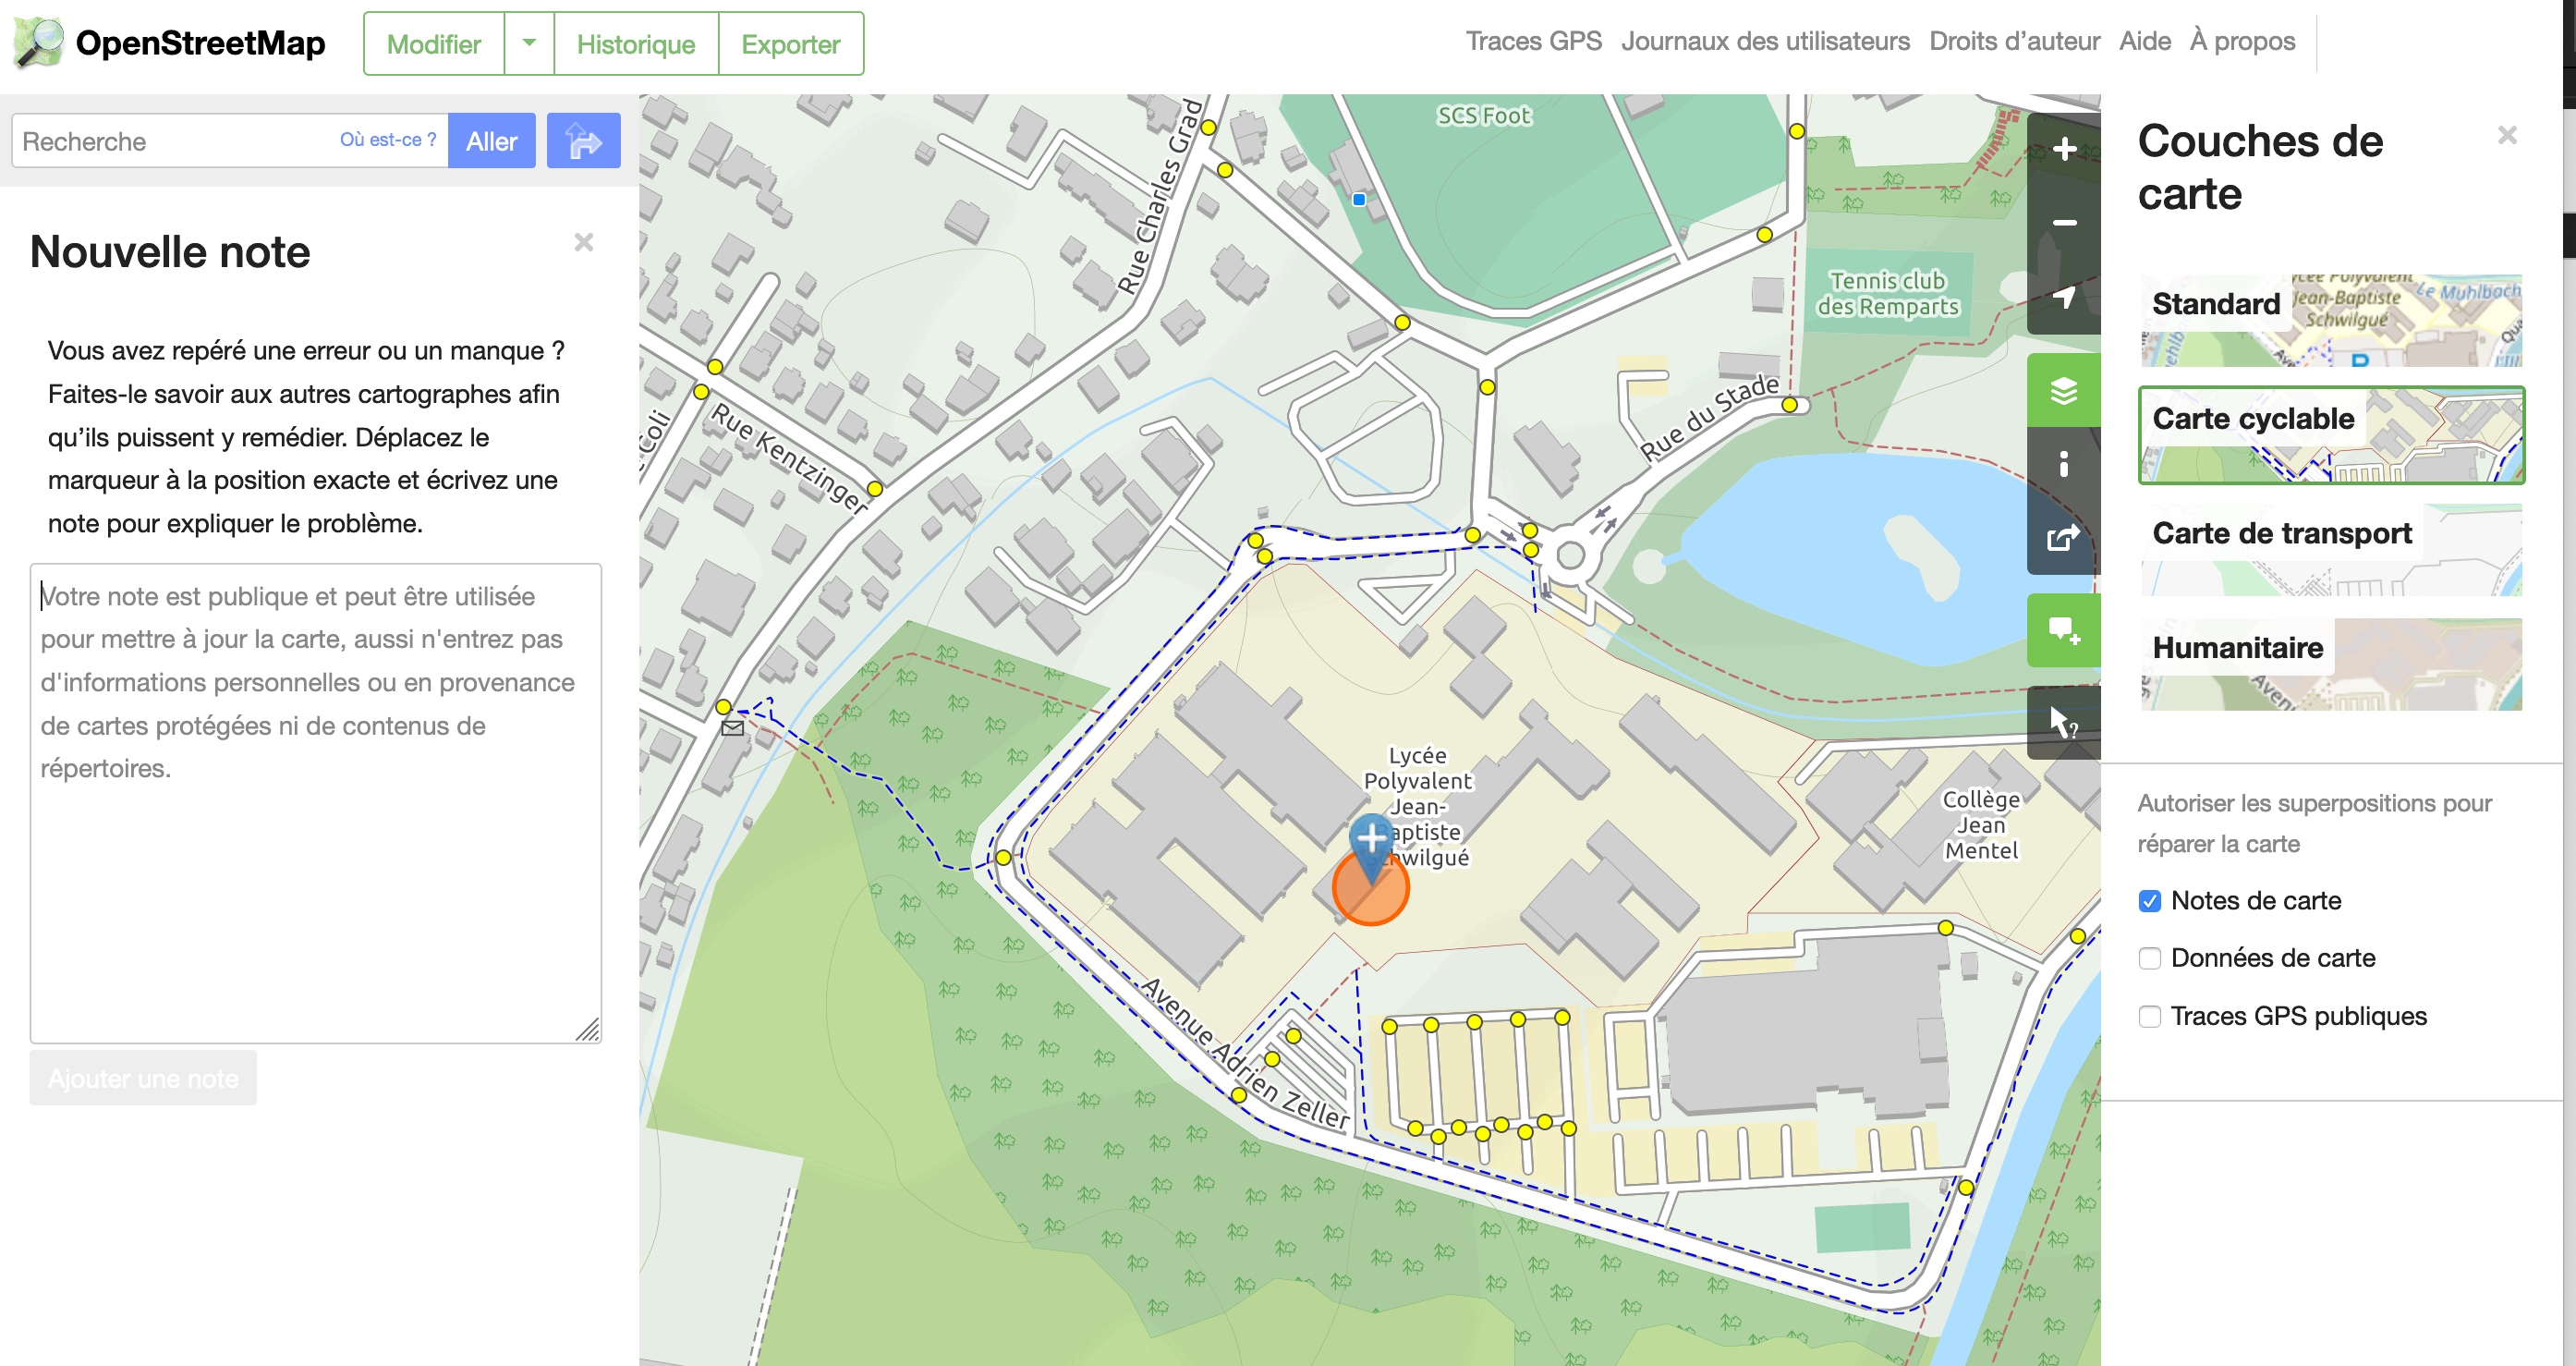Viewport: 2576px width, 1366px height.
Task: Open Traces GPS menu link
Action: click(1533, 41)
